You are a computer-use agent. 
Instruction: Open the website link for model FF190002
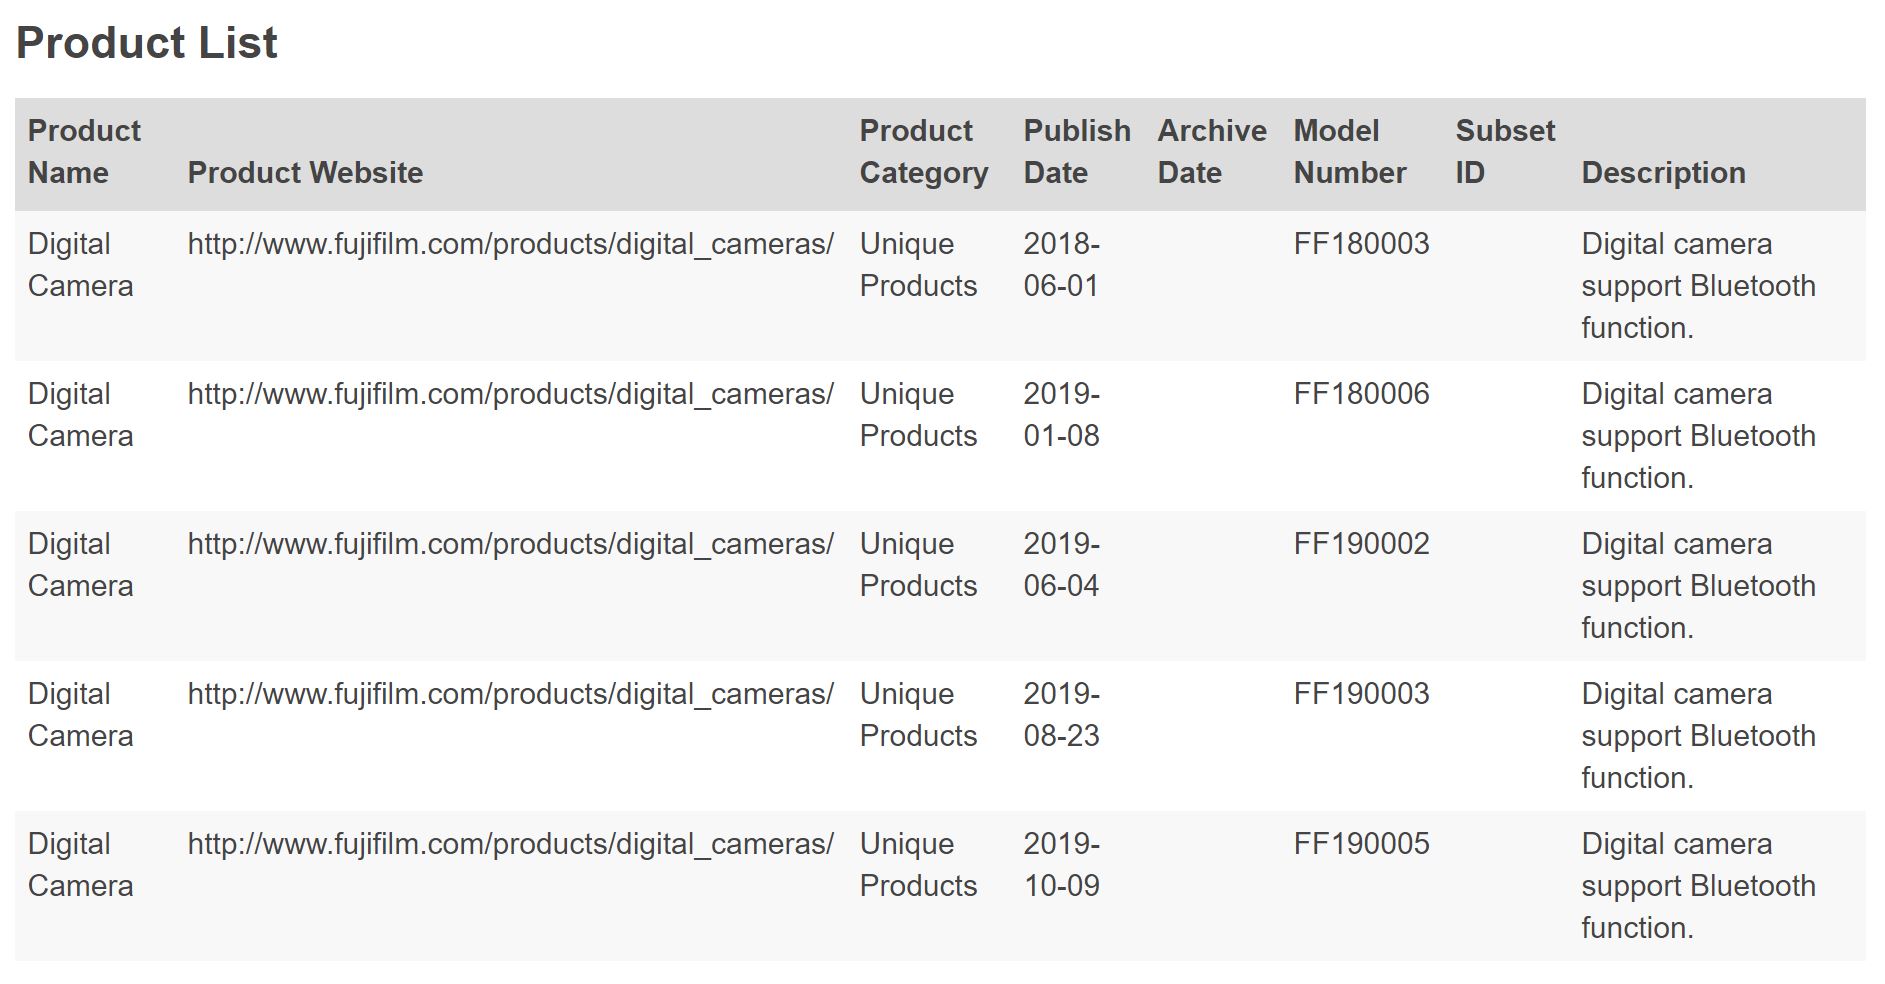(x=510, y=544)
